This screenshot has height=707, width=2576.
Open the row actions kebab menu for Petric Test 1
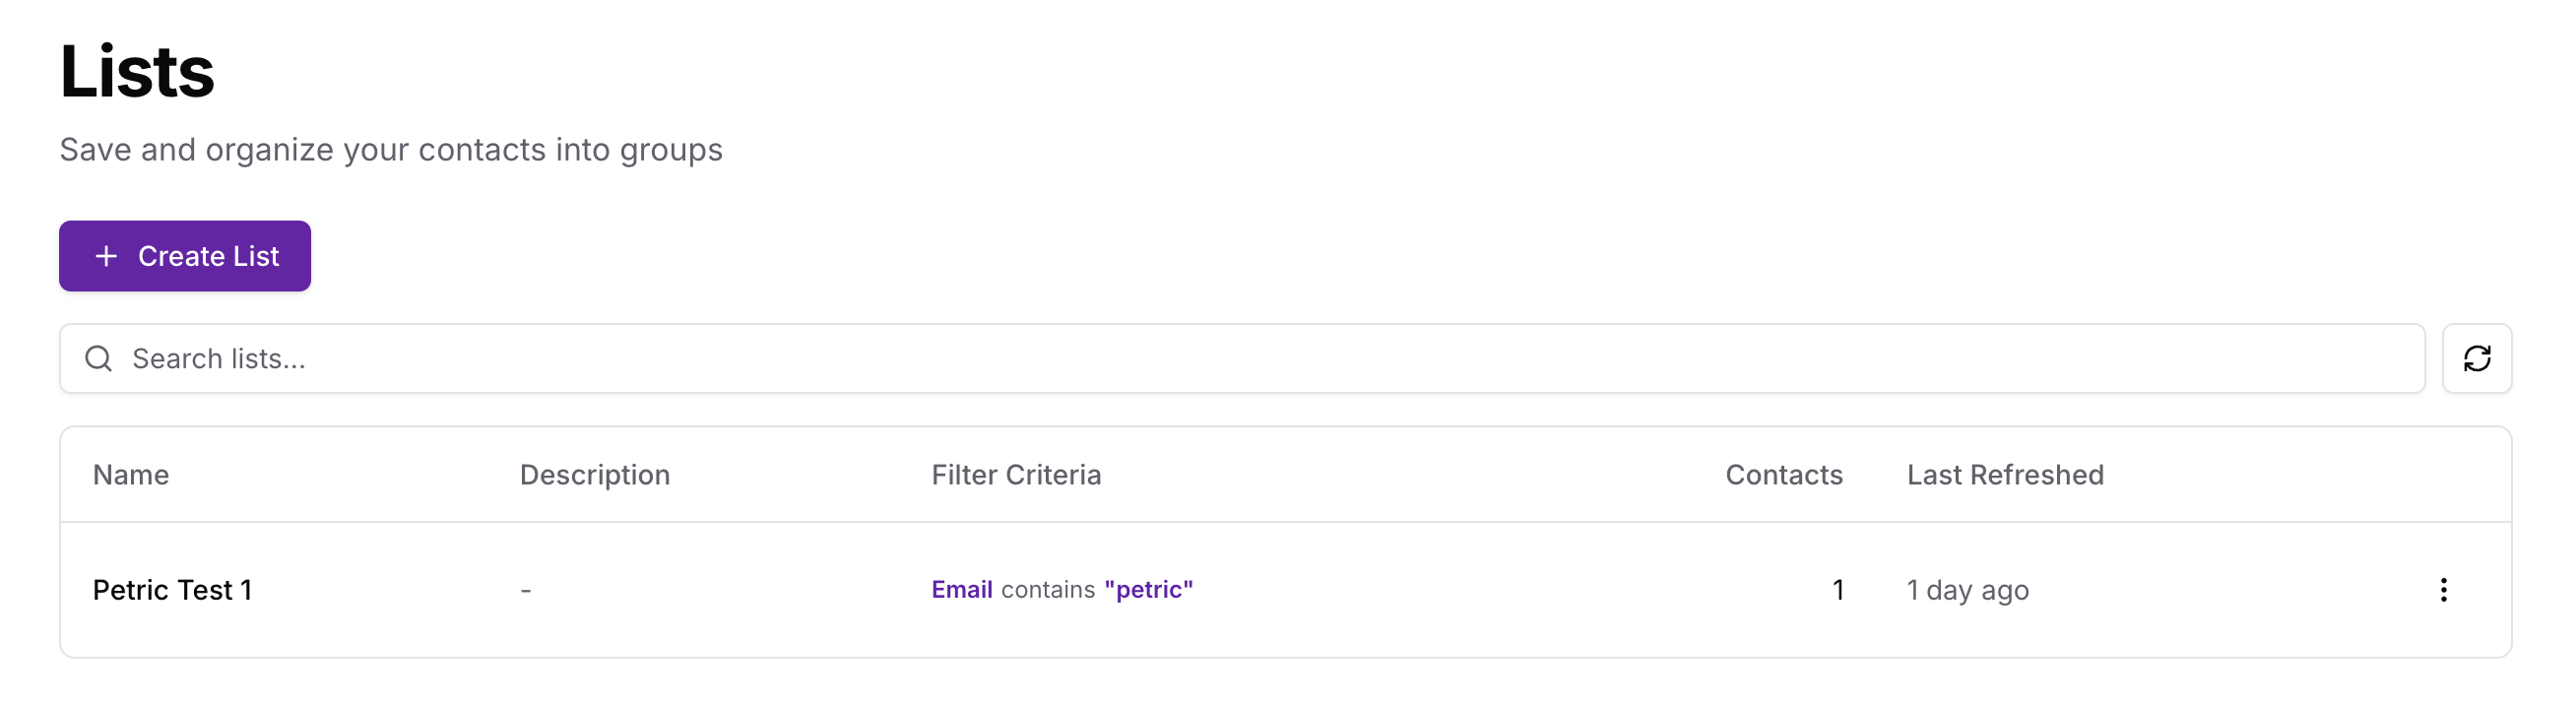coord(2443,590)
